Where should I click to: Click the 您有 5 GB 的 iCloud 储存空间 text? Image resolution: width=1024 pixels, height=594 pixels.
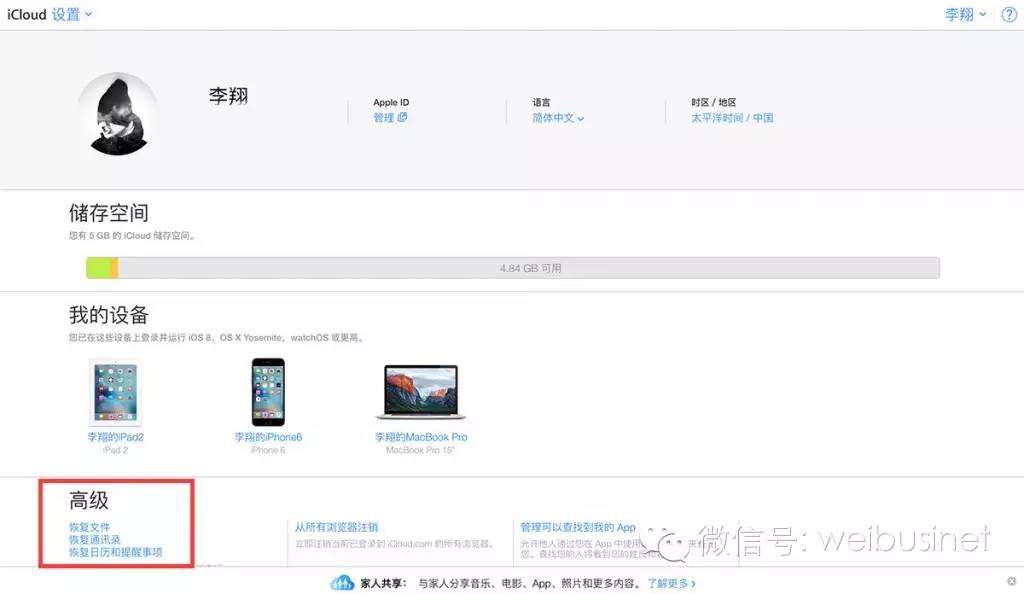132,235
